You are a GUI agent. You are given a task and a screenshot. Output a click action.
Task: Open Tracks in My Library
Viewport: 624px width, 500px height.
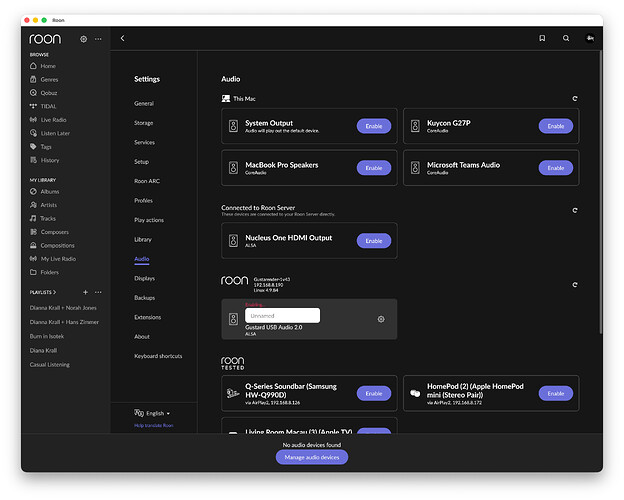click(43, 219)
